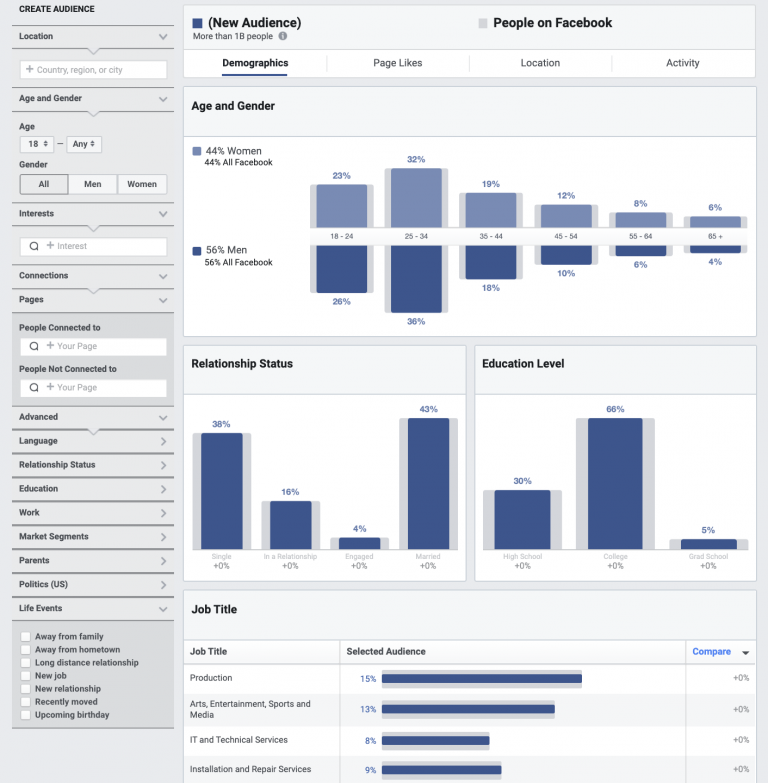Open the maximum age Any dropdown

coord(84,144)
